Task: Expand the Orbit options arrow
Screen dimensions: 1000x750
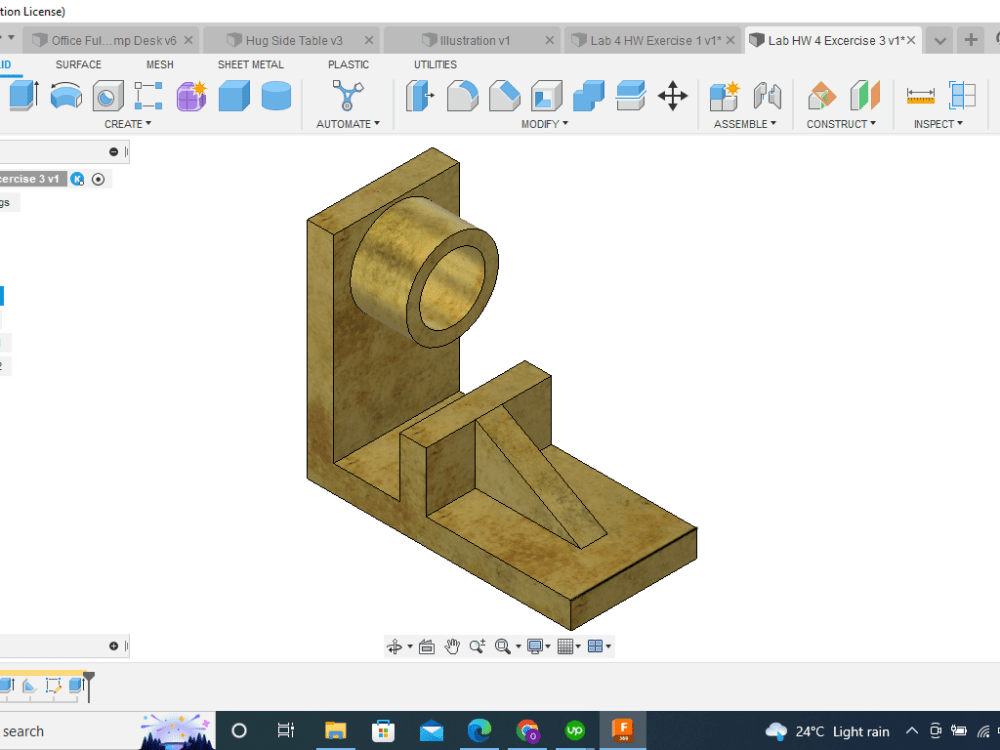Action: pos(410,647)
